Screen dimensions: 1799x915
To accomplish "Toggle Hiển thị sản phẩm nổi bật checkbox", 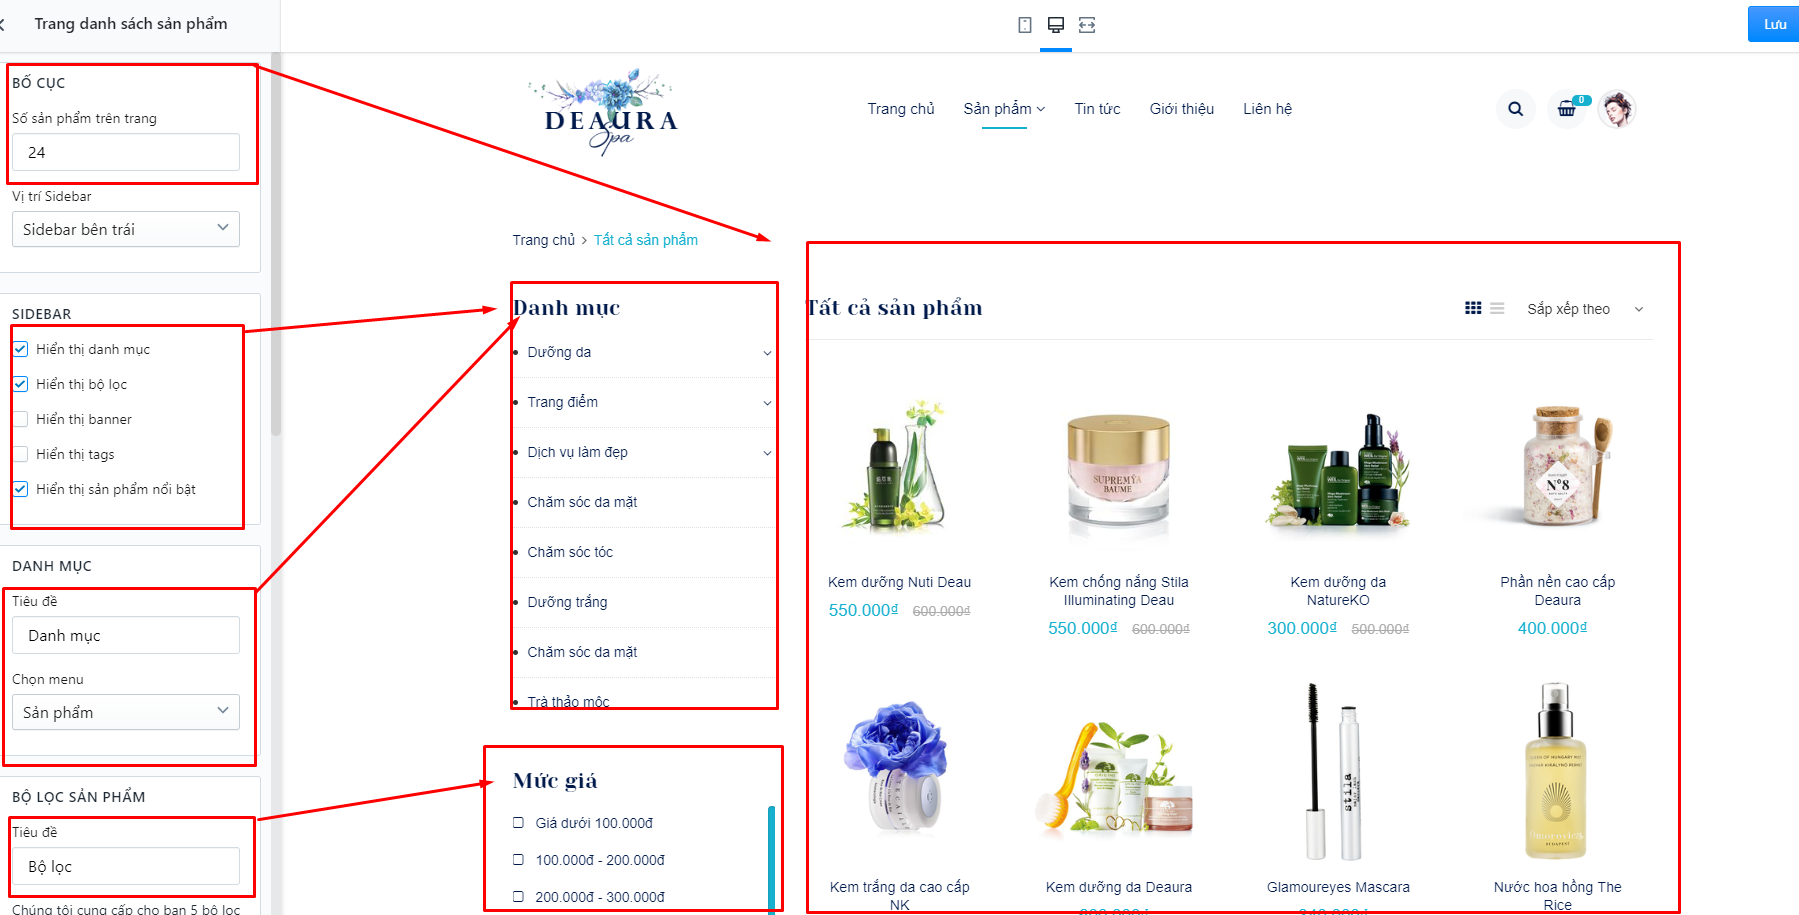I will (21, 489).
